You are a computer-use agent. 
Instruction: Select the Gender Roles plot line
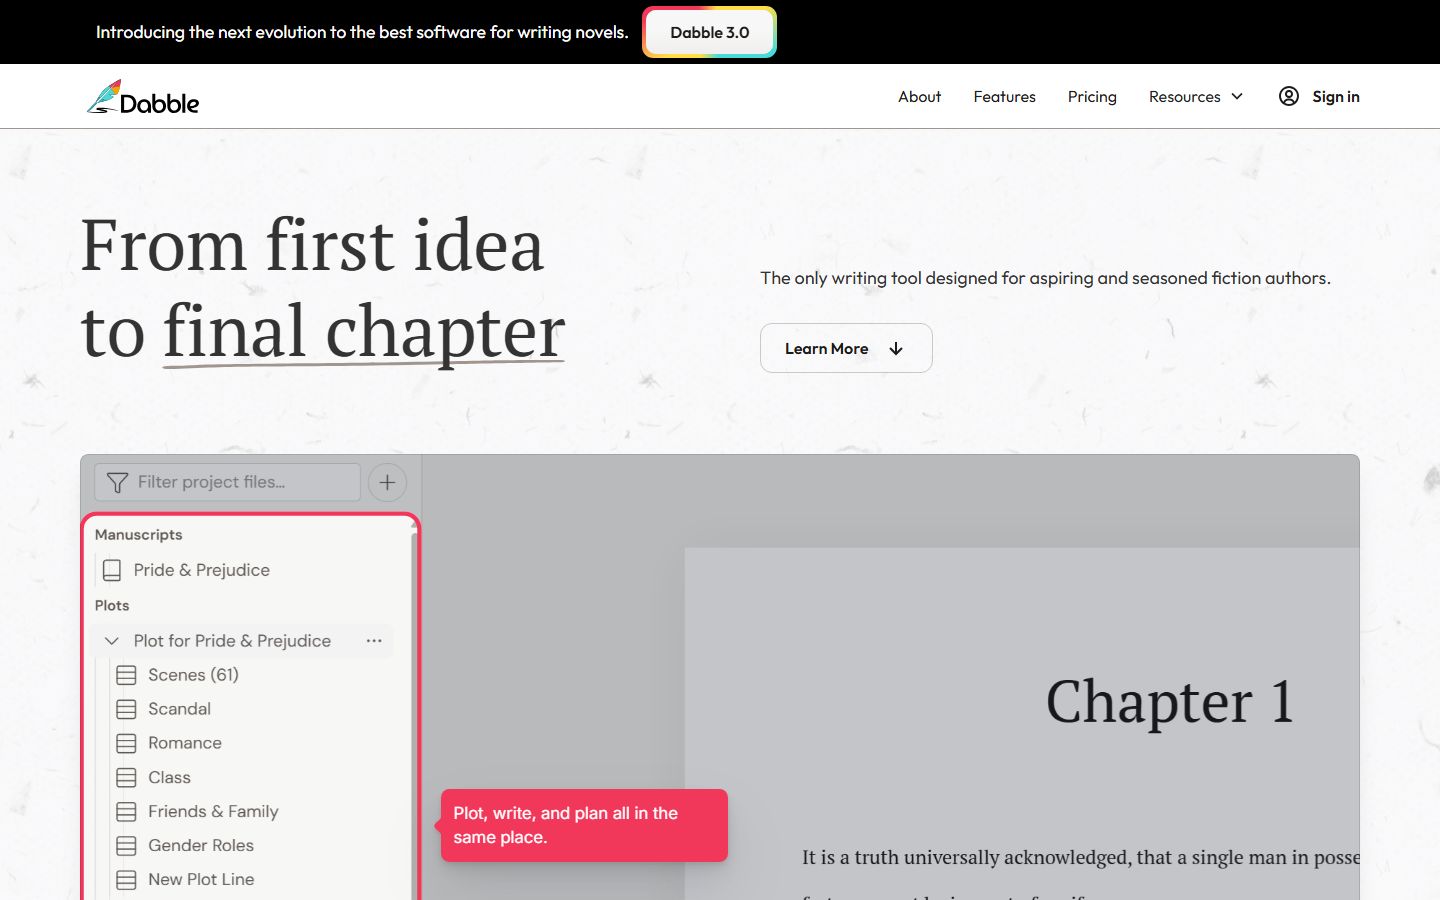pos(201,845)
